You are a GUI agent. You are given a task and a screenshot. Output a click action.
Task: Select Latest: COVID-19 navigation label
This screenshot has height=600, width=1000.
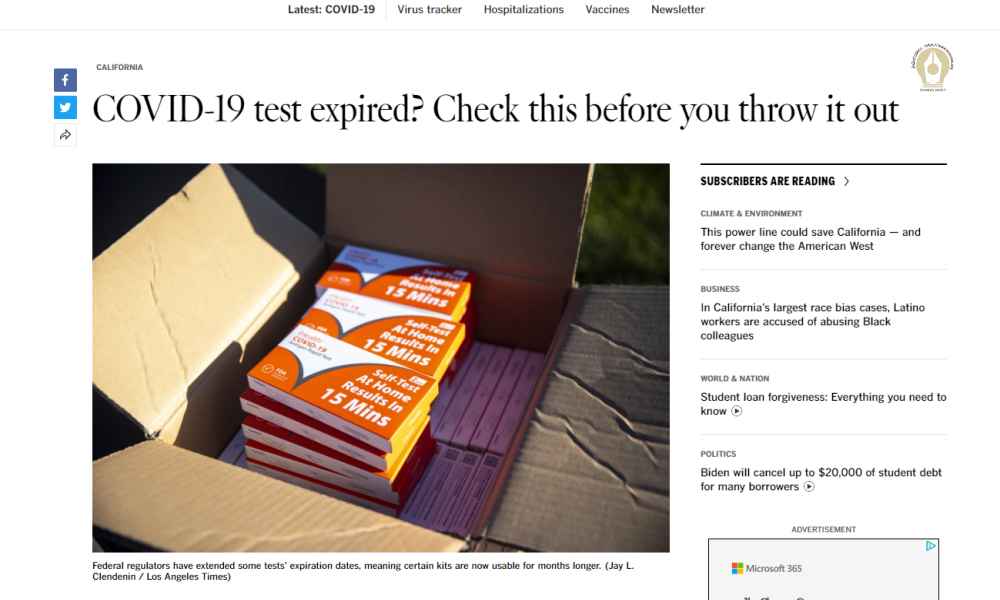331,10
